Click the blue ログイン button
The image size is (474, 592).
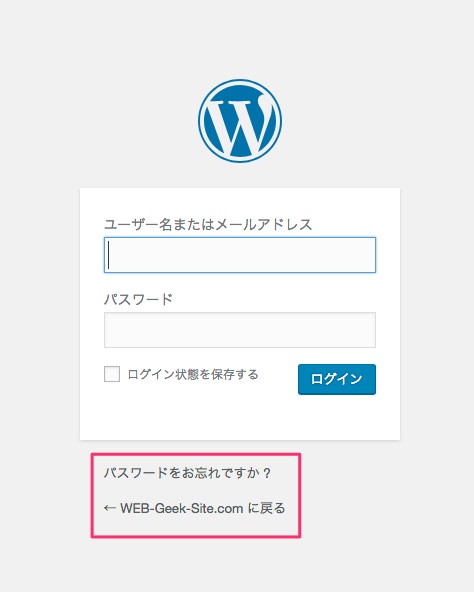tap(337, 379)
